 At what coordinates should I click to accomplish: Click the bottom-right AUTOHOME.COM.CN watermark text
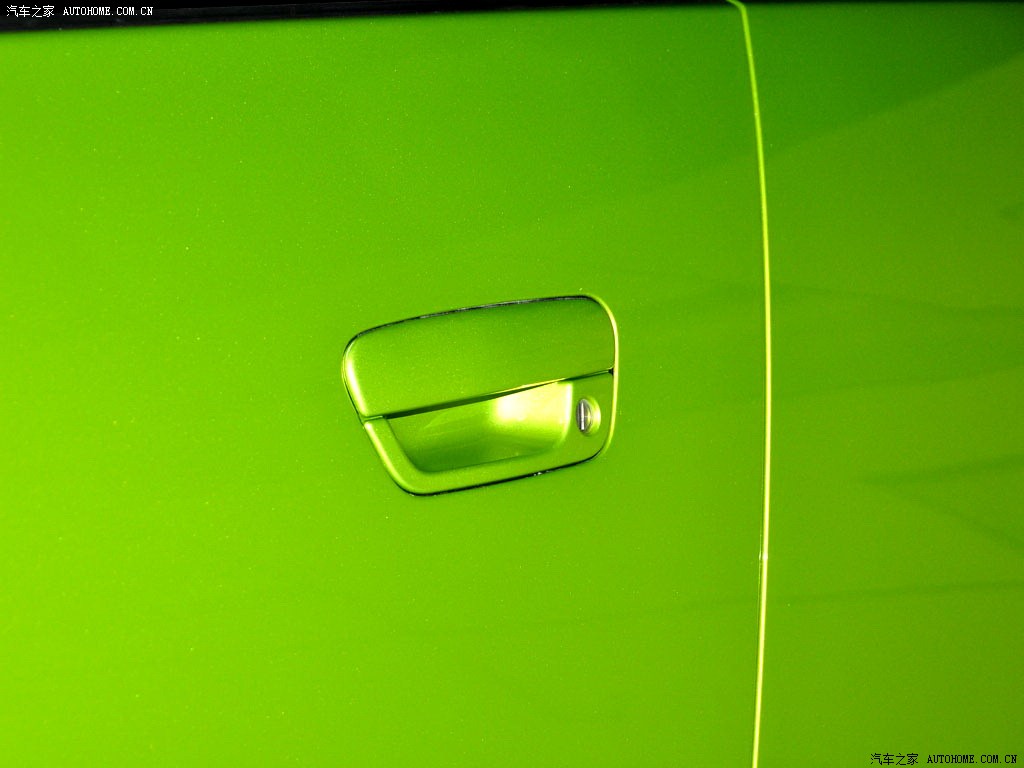click(x=971, y=759)
